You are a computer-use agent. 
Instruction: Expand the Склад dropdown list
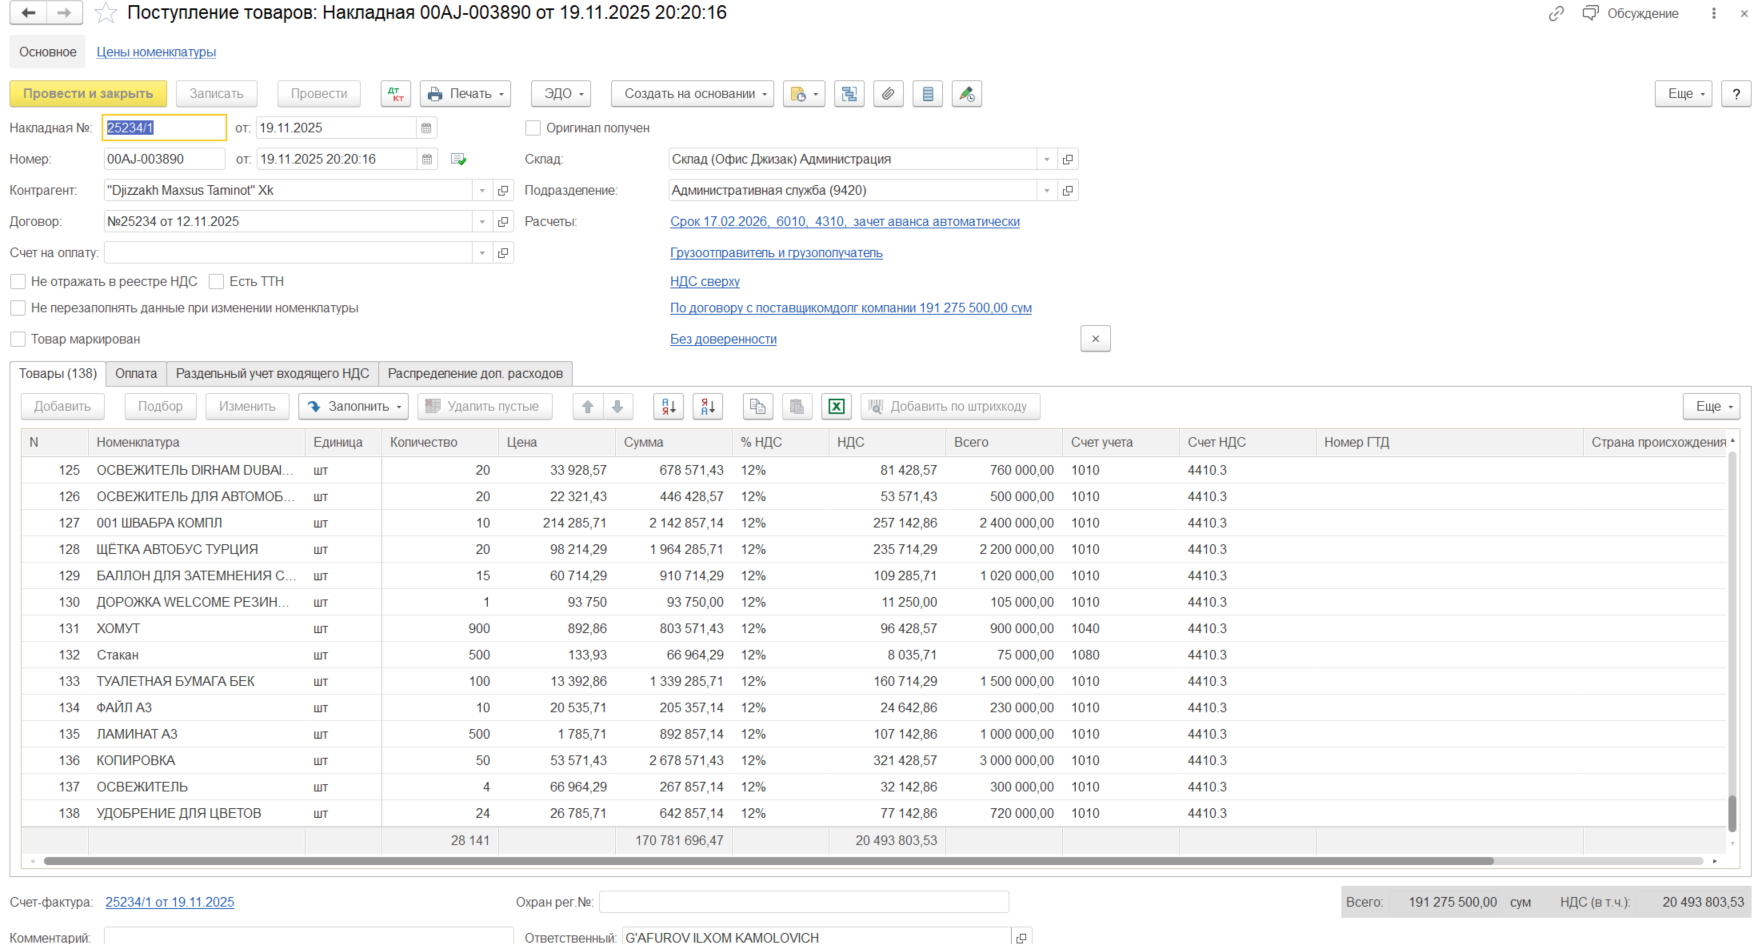(x=1047, y=159)
